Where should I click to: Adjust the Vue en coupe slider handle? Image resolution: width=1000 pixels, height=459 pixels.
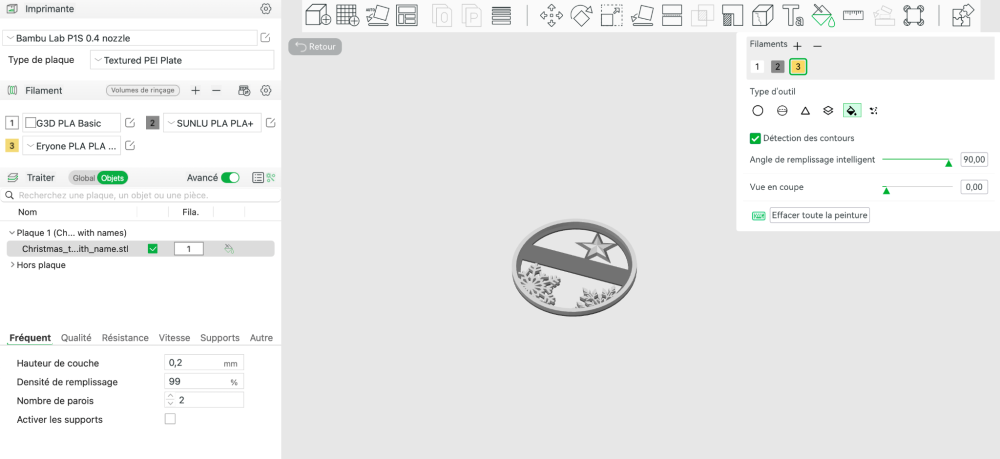point(886,190)
